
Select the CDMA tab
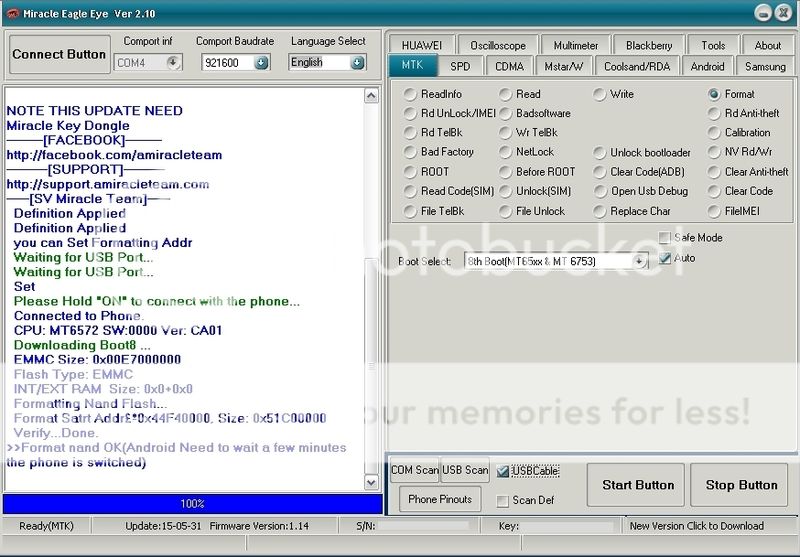509,66
